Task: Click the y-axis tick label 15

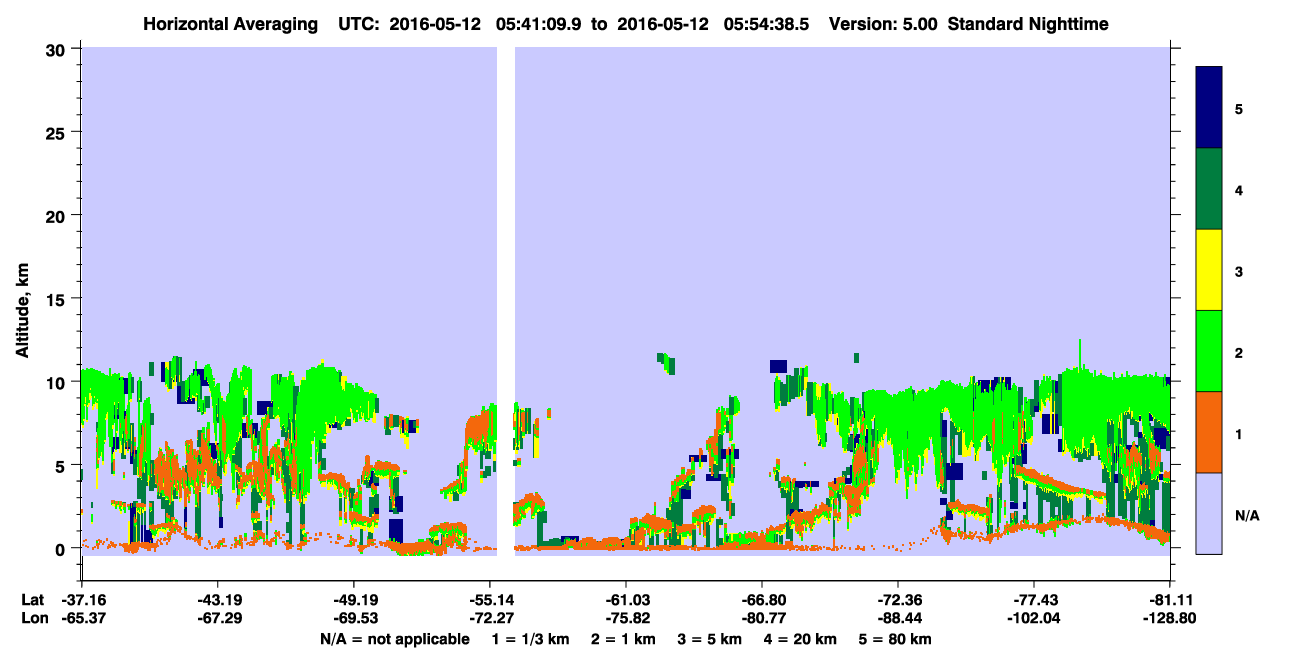Action: point(58,298)
